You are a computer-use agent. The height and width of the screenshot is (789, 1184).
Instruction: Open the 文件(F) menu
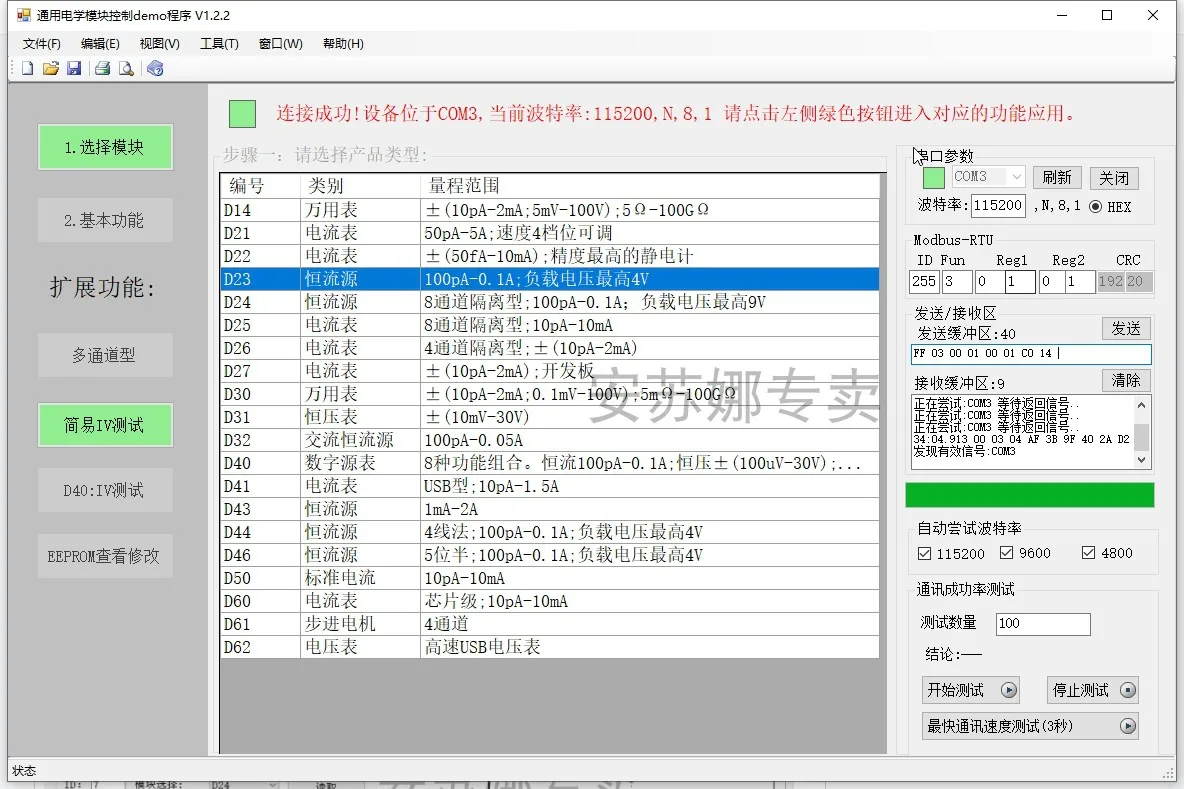42,44
